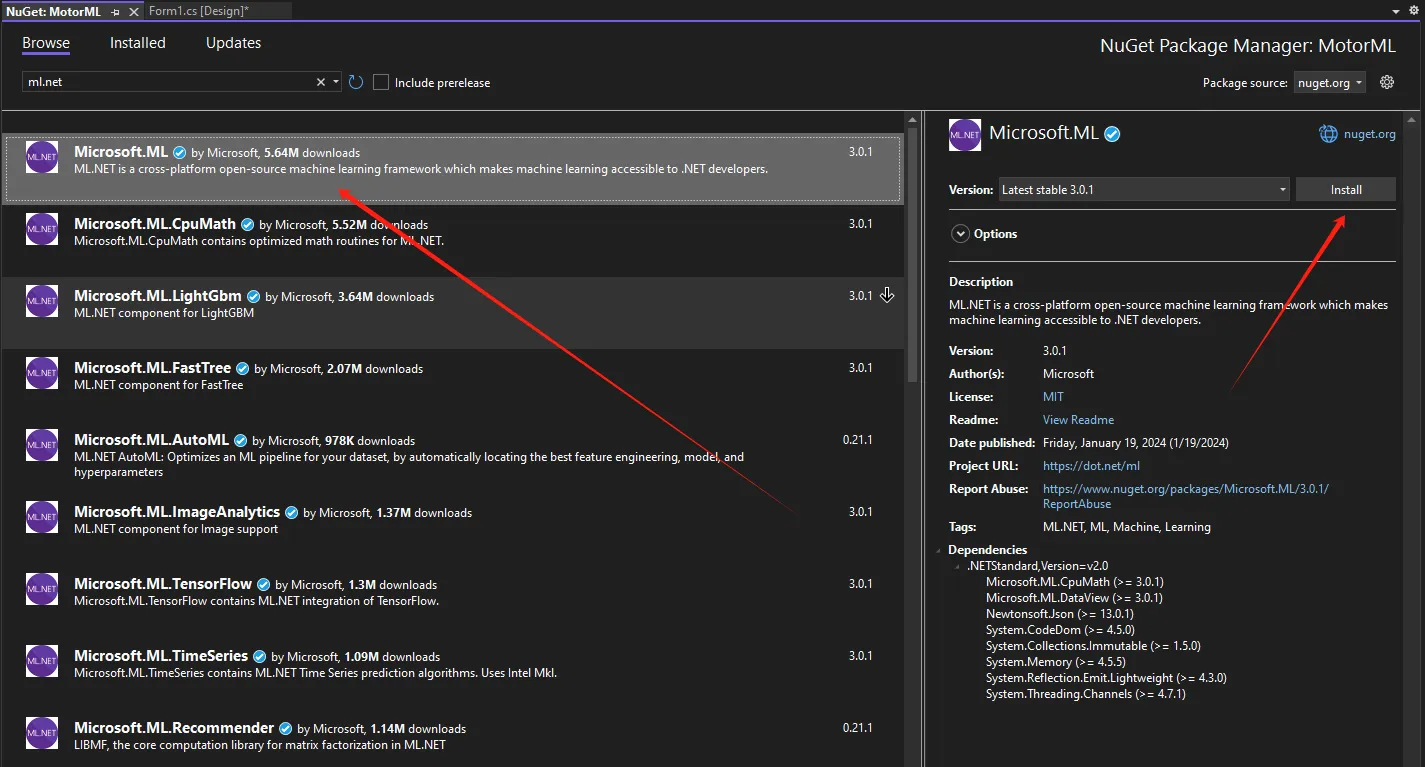Click the Install button
Image resolution: width=1425 pixels, height=767 pixels.
1345,190
